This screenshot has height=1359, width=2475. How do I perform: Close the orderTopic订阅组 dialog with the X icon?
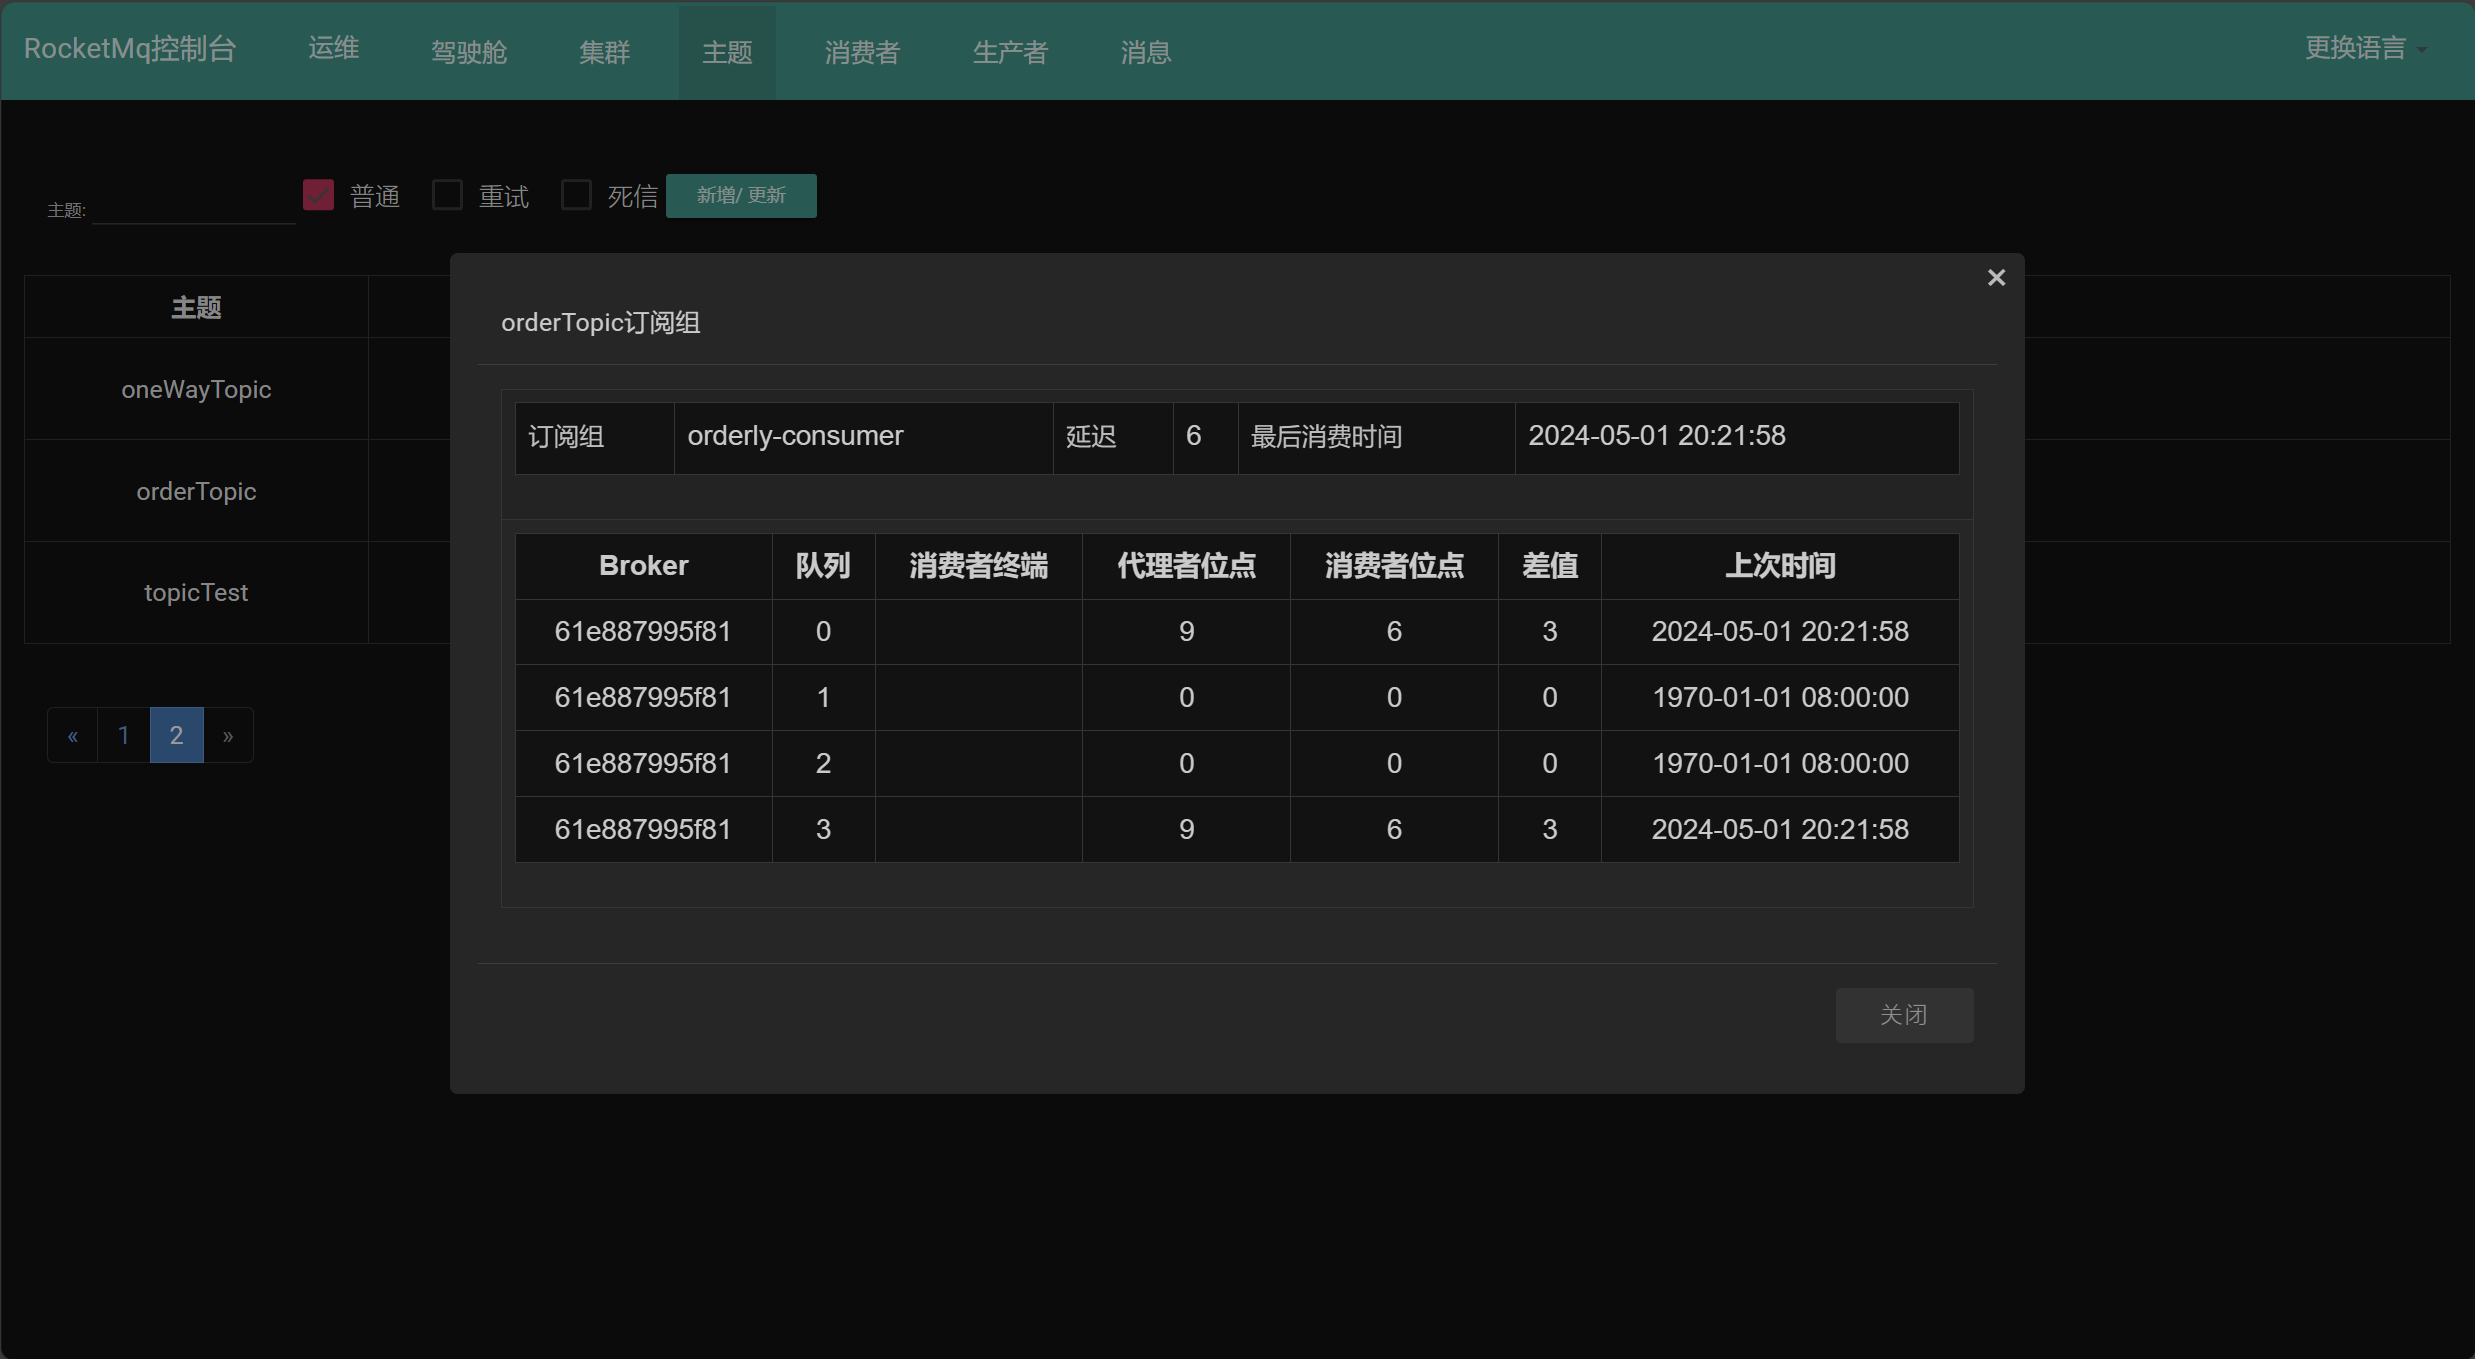pos(1996,277)
